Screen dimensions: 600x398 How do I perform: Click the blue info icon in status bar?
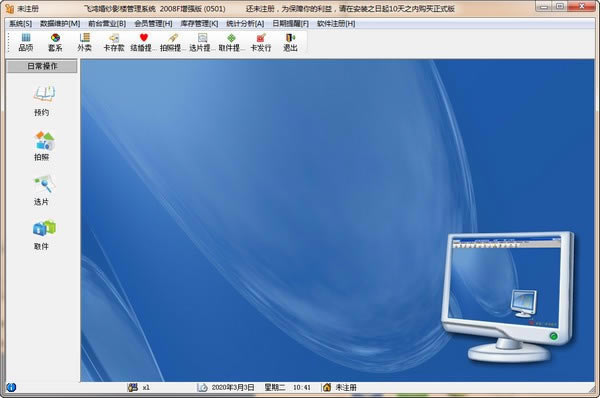(x=11, y=387)
